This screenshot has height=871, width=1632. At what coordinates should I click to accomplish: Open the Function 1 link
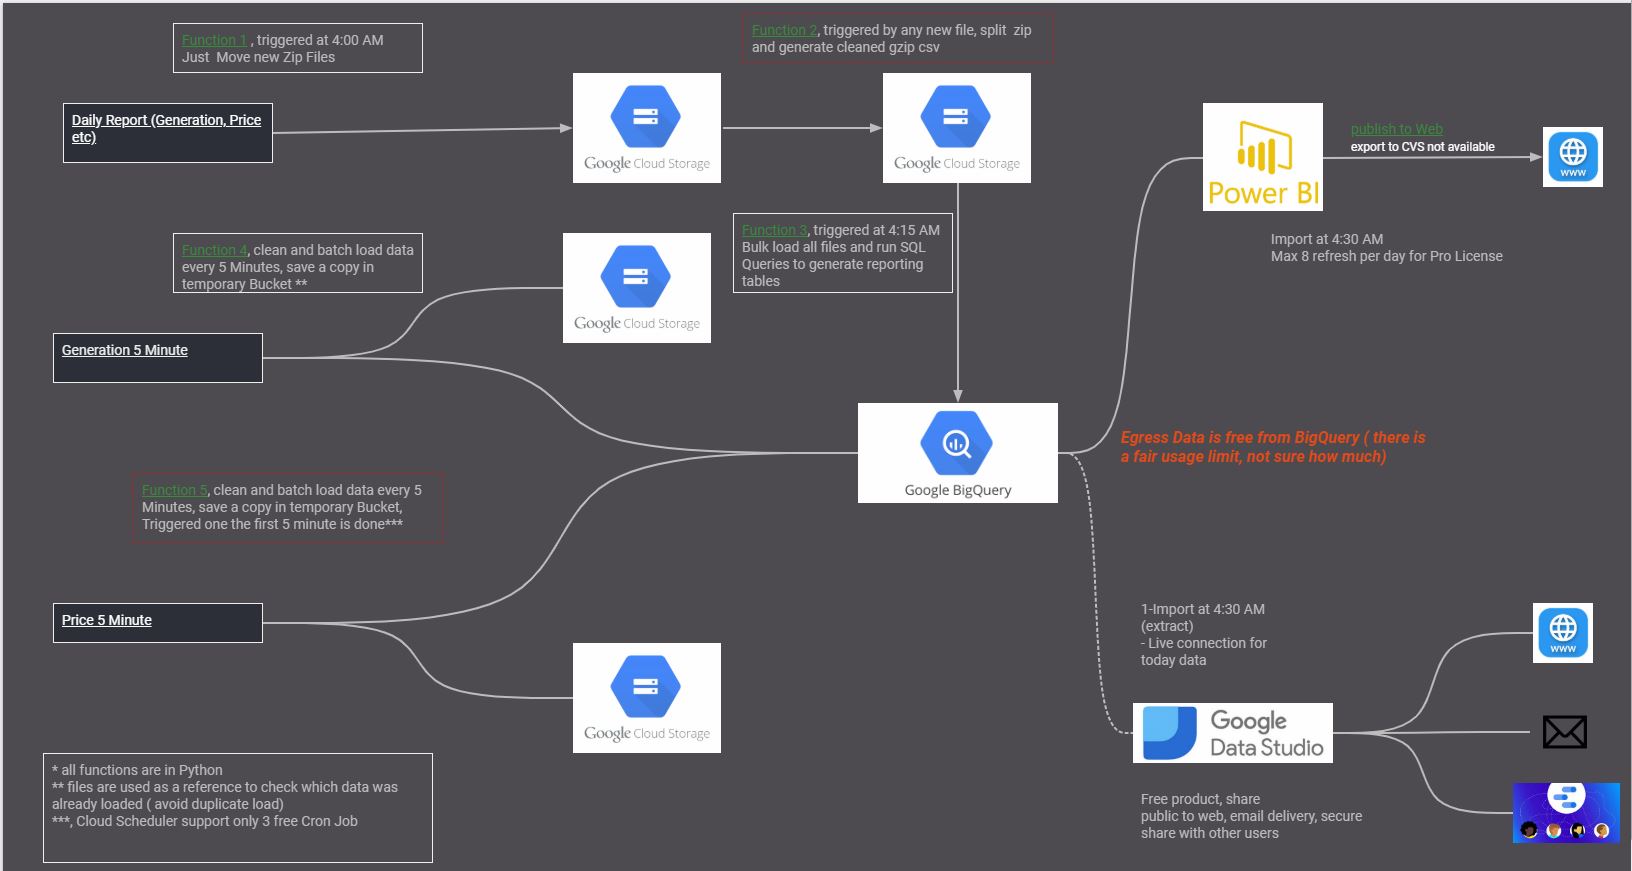pyautogui.click(x=214, y=40)
